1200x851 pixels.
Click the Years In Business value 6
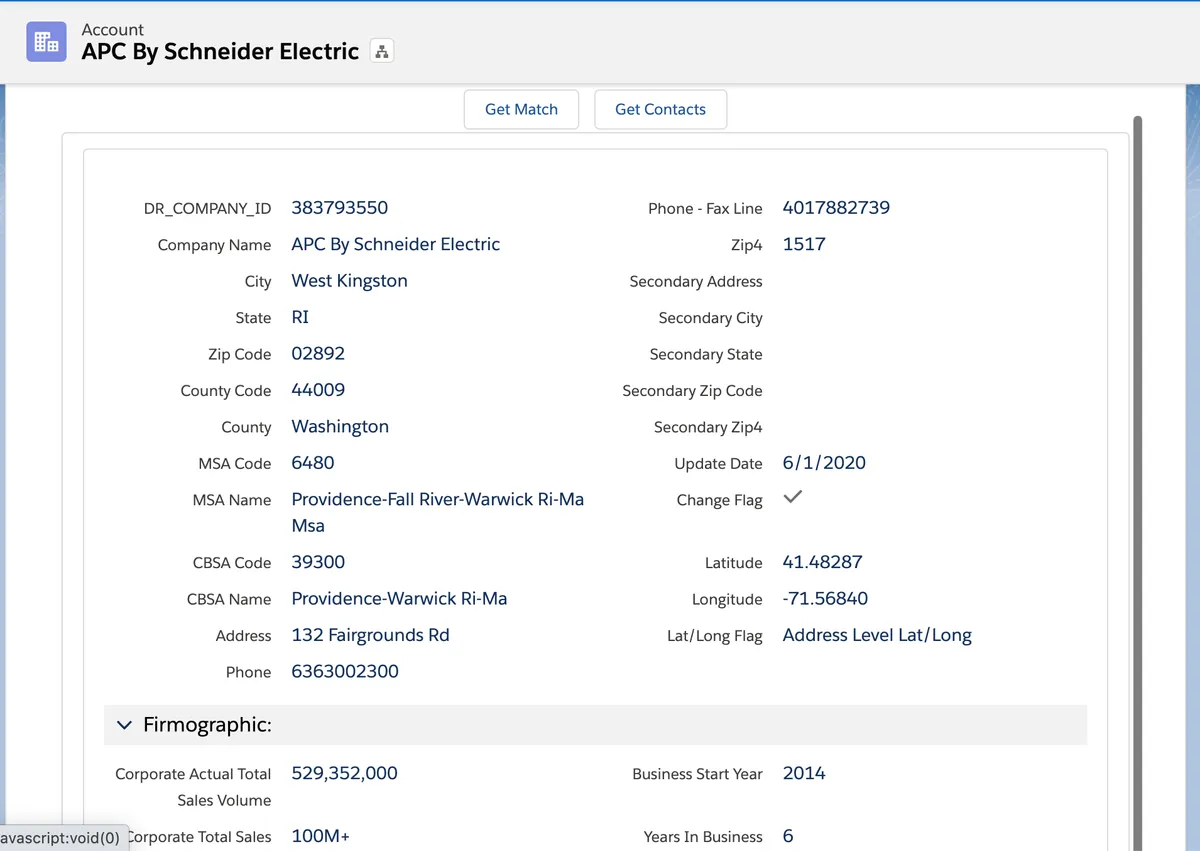(788, 837)
